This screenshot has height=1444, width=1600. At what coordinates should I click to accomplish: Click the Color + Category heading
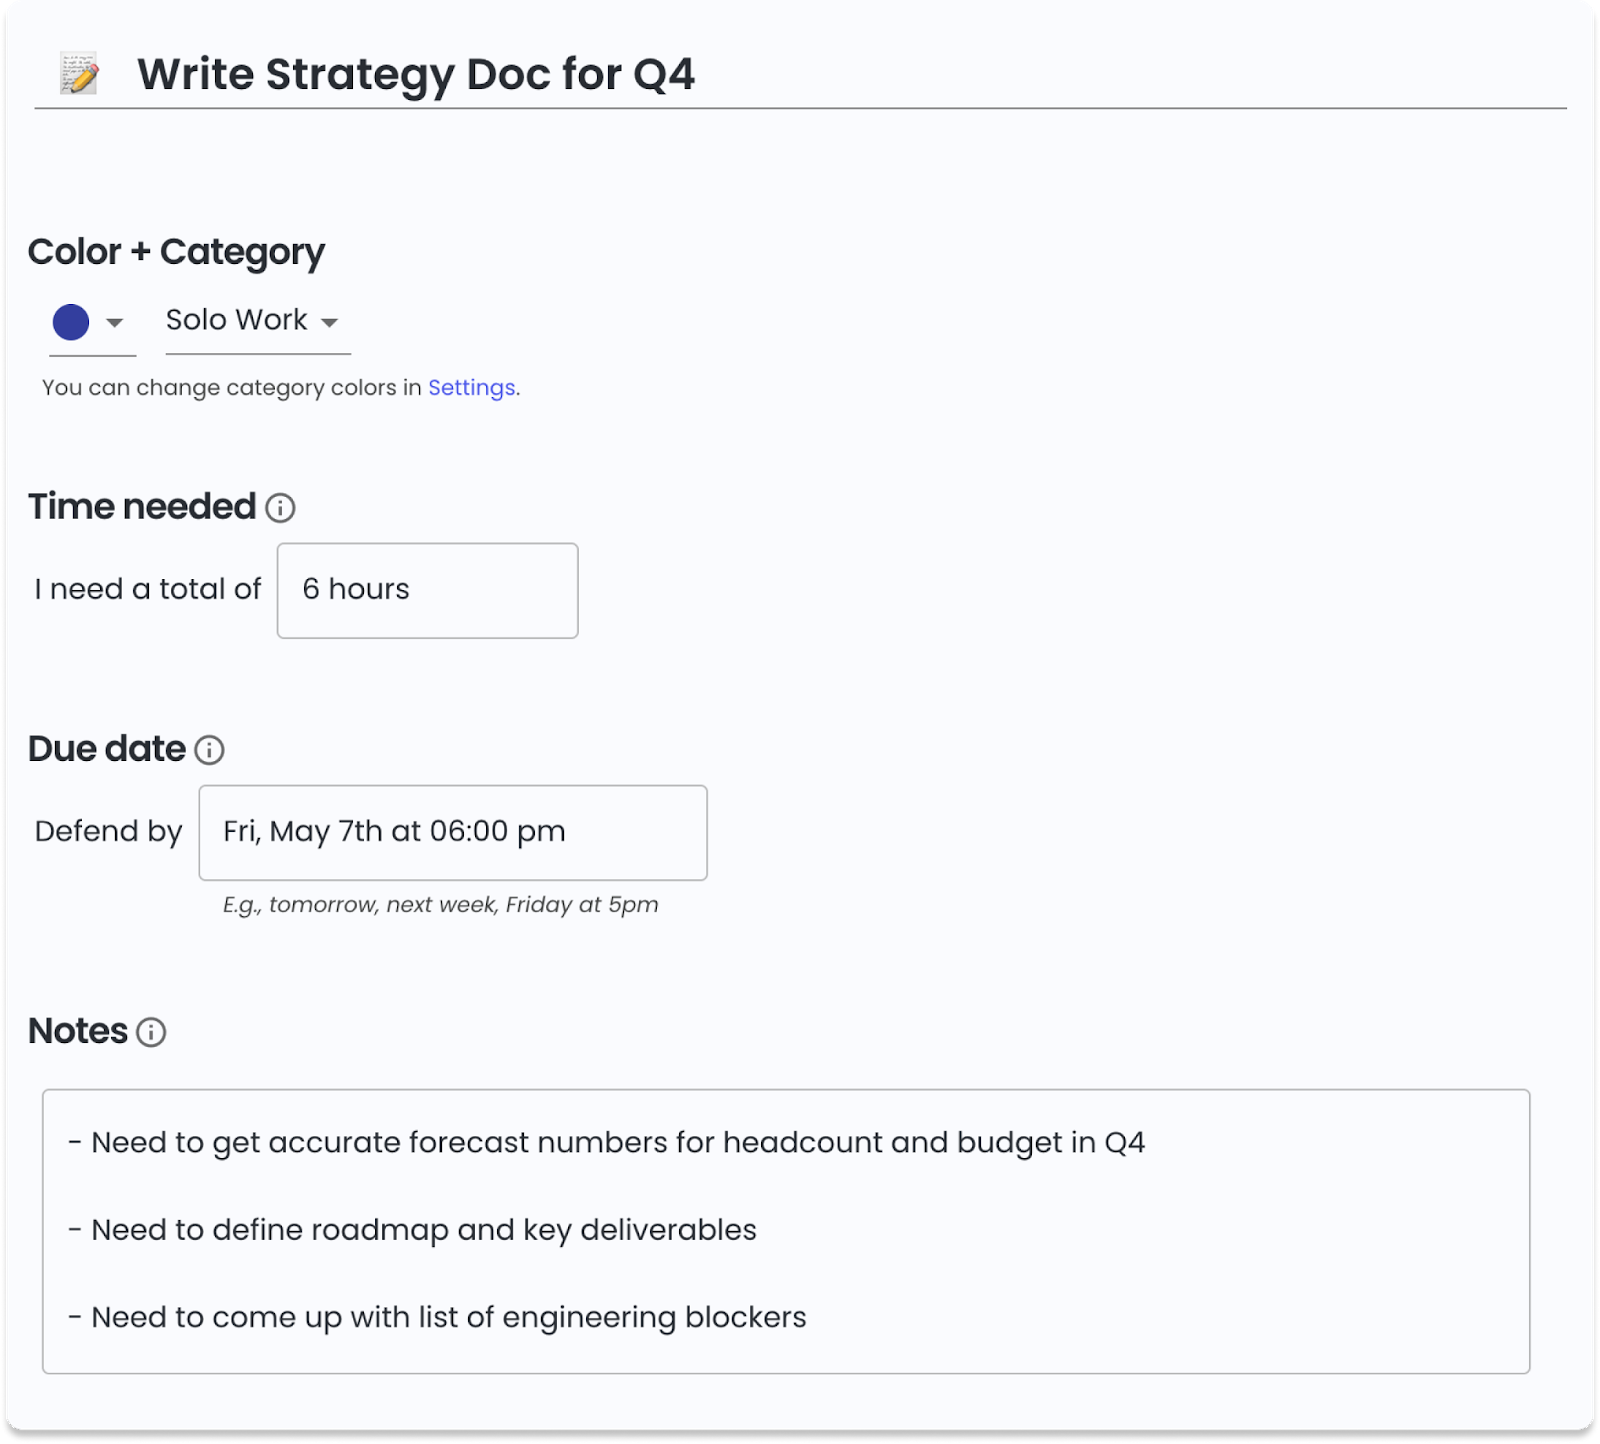click(176, 252)
